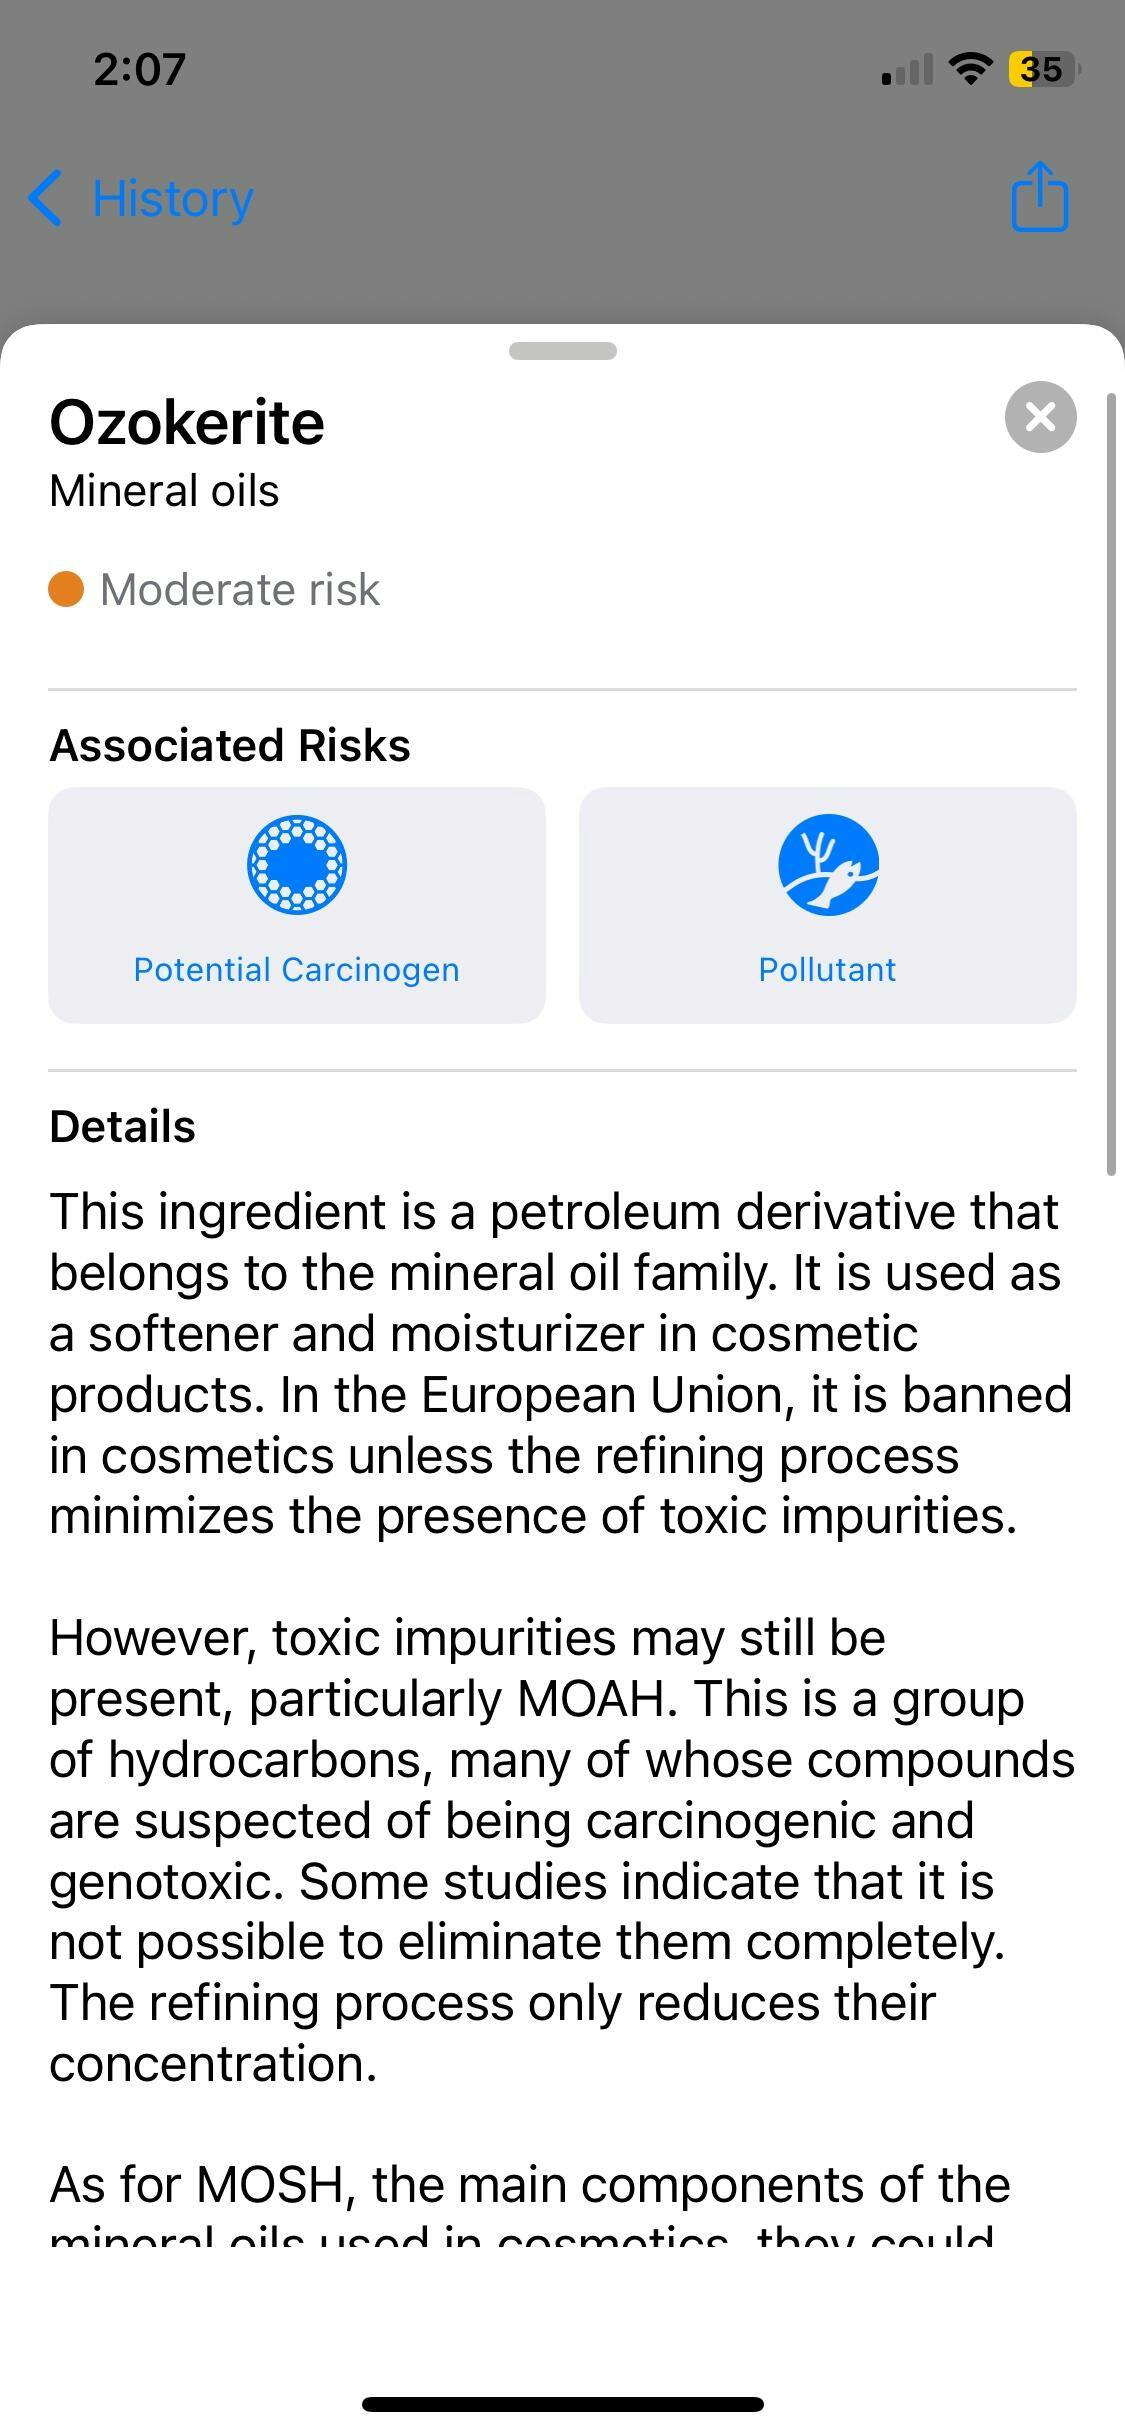This screenshot has width=1125, height=2436.
Task: Tap the cellular signal bars
Action: [907, 71]
